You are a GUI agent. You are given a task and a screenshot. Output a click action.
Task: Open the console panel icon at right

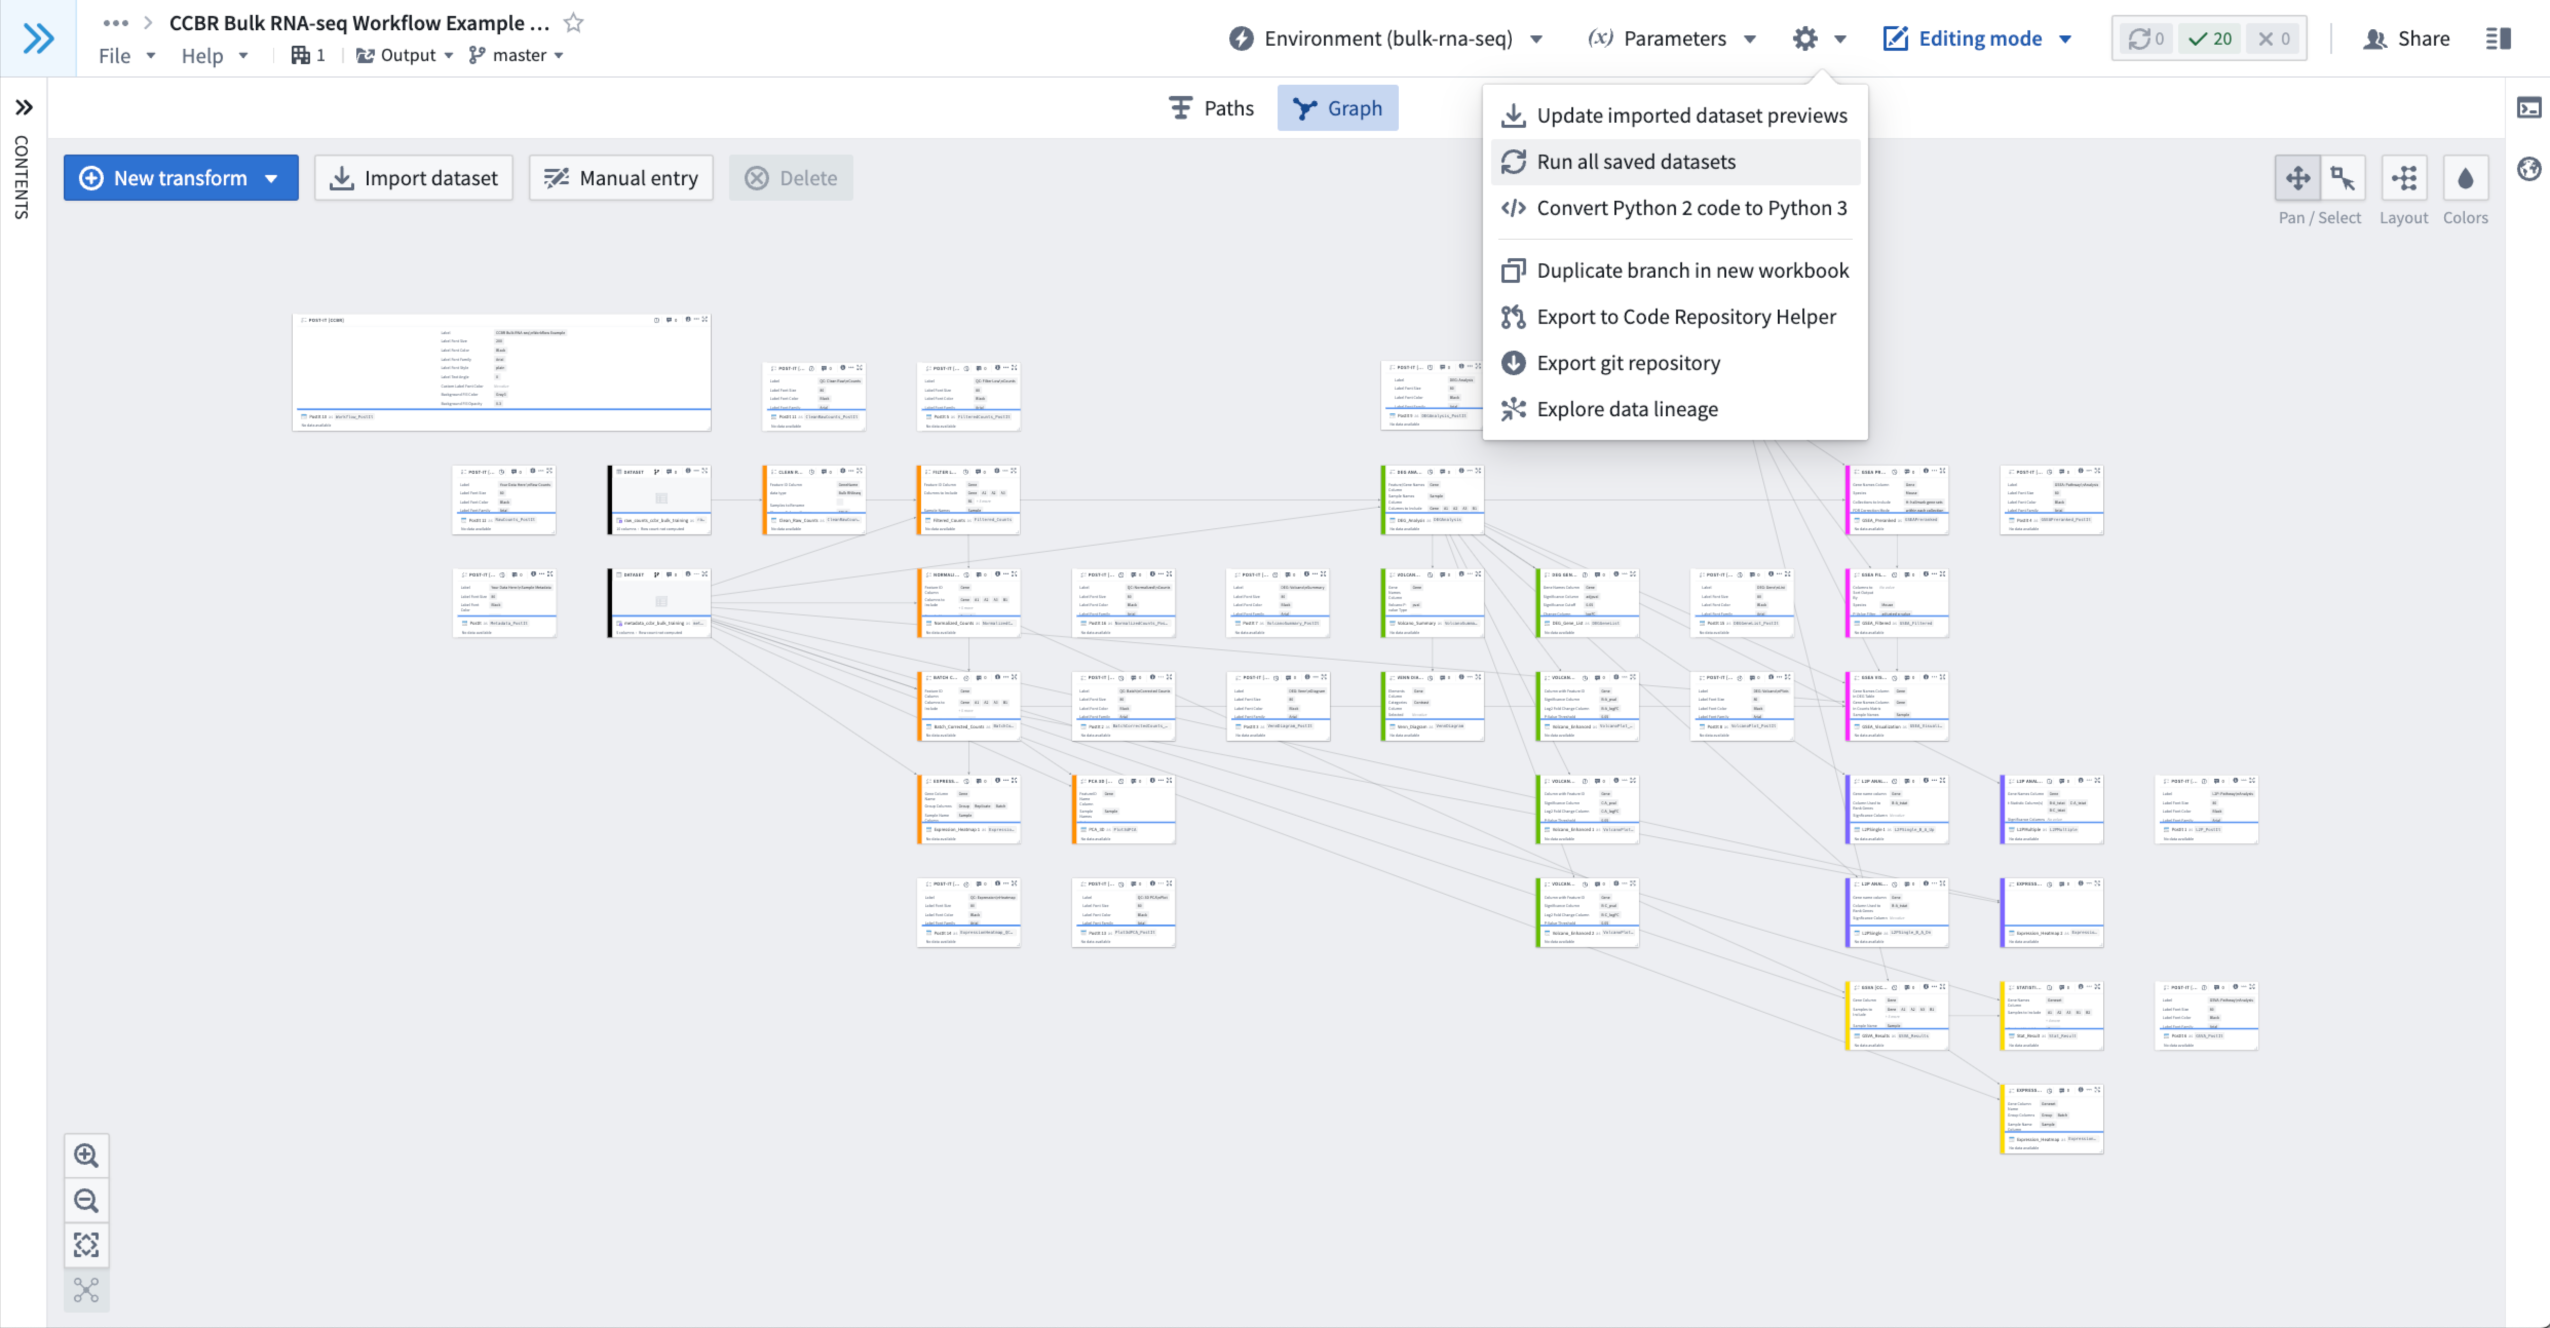[x=2529, y=108]
